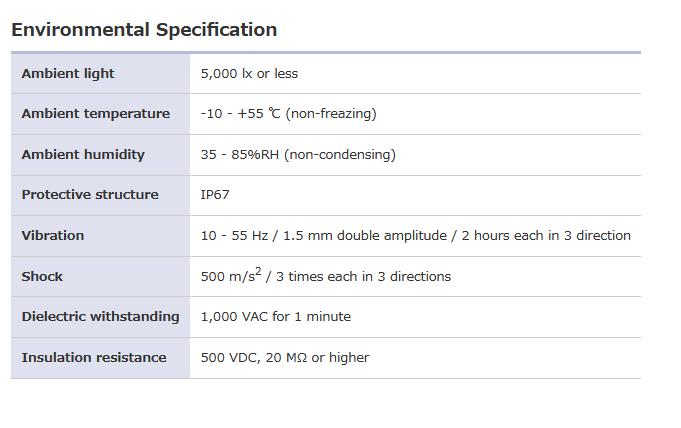Viewport: 681px width, 428px height.
Task: Click the non-freezing note text
Action: pyautogui.click(x=331, y=114)
